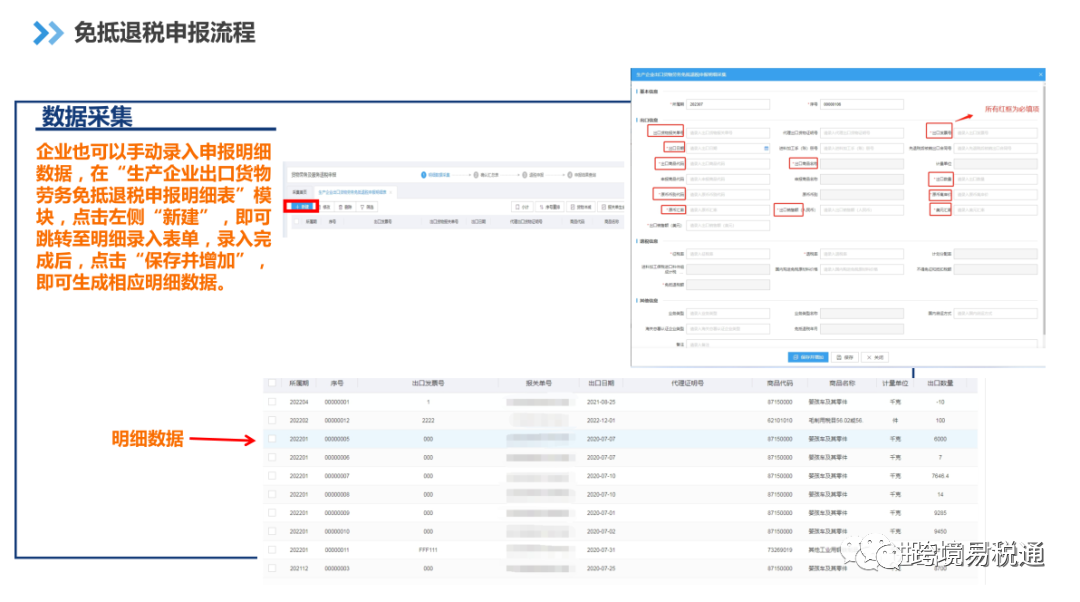
Task: Click the 序号 input showing 00000106
Action: pyautogui.click(x=862, y=104)
